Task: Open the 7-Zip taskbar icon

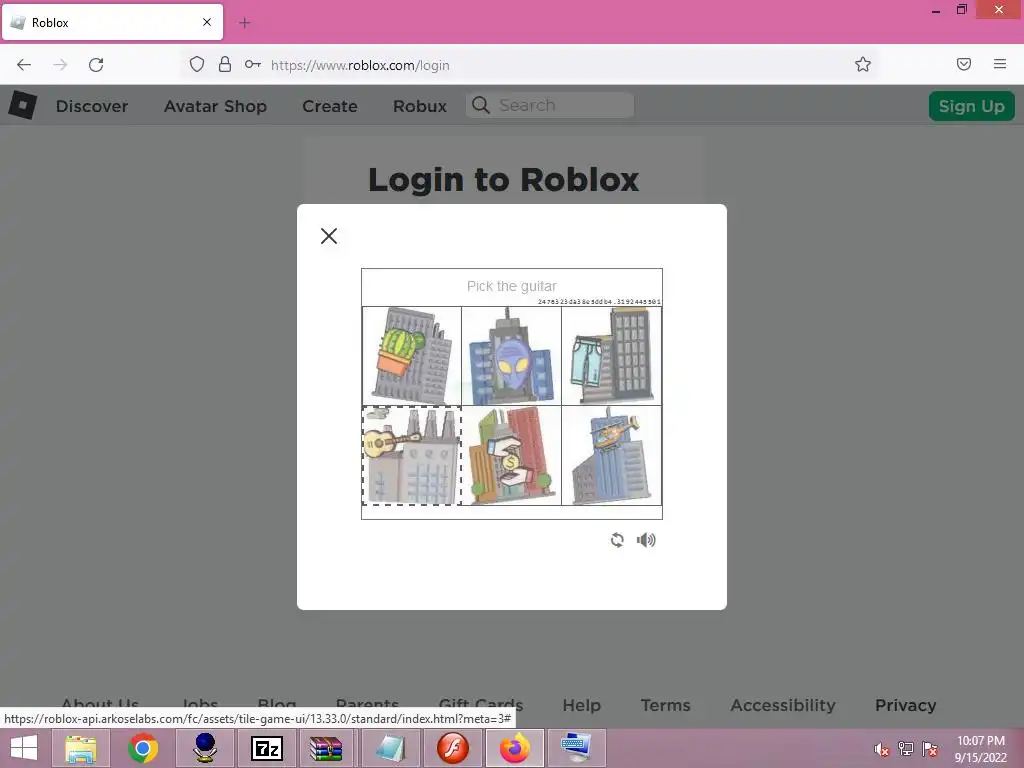Action: (267, 748)
